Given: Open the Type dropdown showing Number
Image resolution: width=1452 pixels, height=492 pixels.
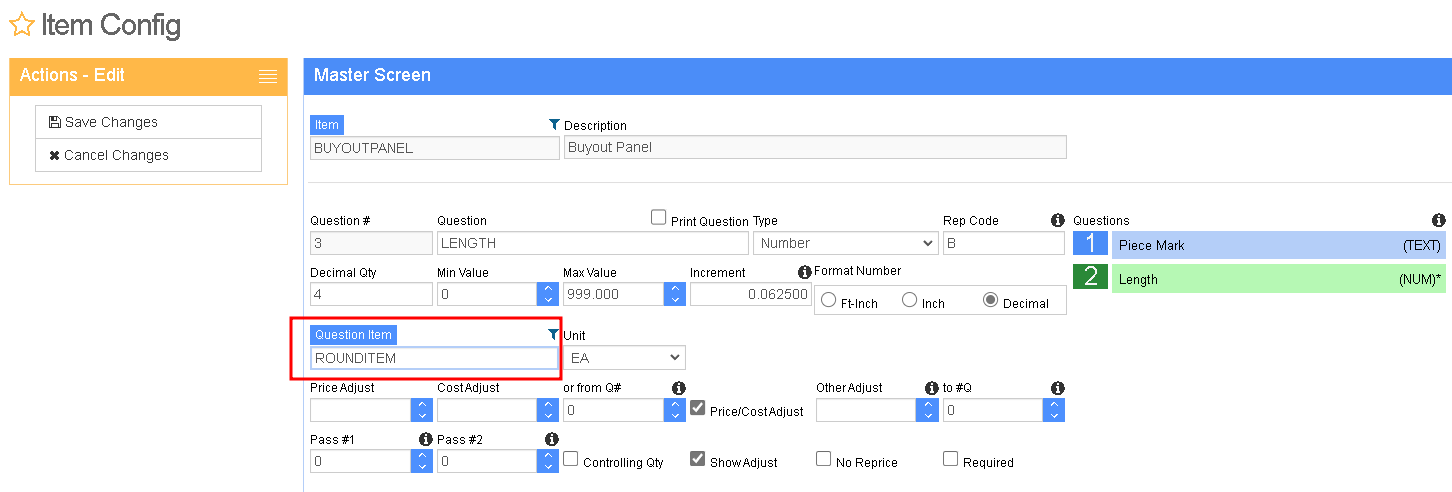Looking at the screenshot, I should click(846, 243).
